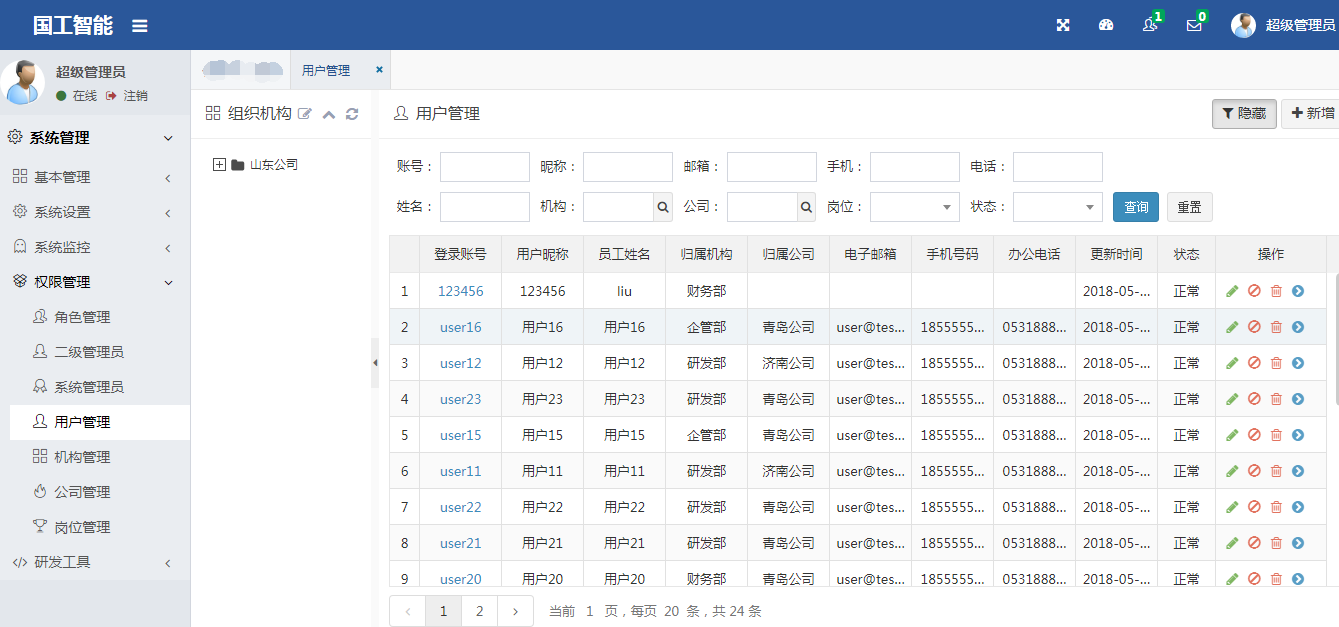The image size is (1339, 627).
Task: Open the user notifications bell icon
Action: point(1150,25)
